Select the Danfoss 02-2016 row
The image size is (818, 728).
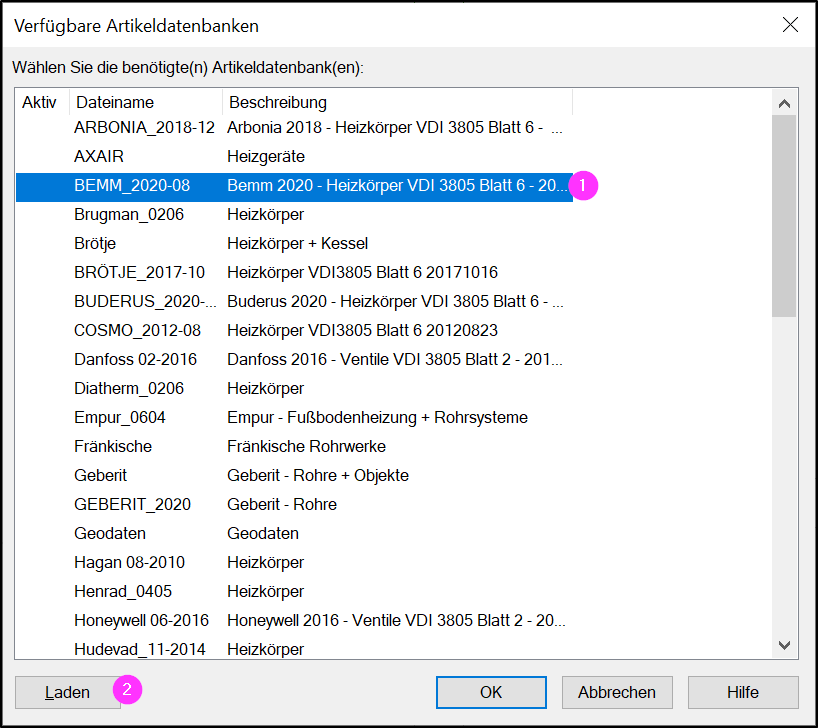(x=294, y=359)
